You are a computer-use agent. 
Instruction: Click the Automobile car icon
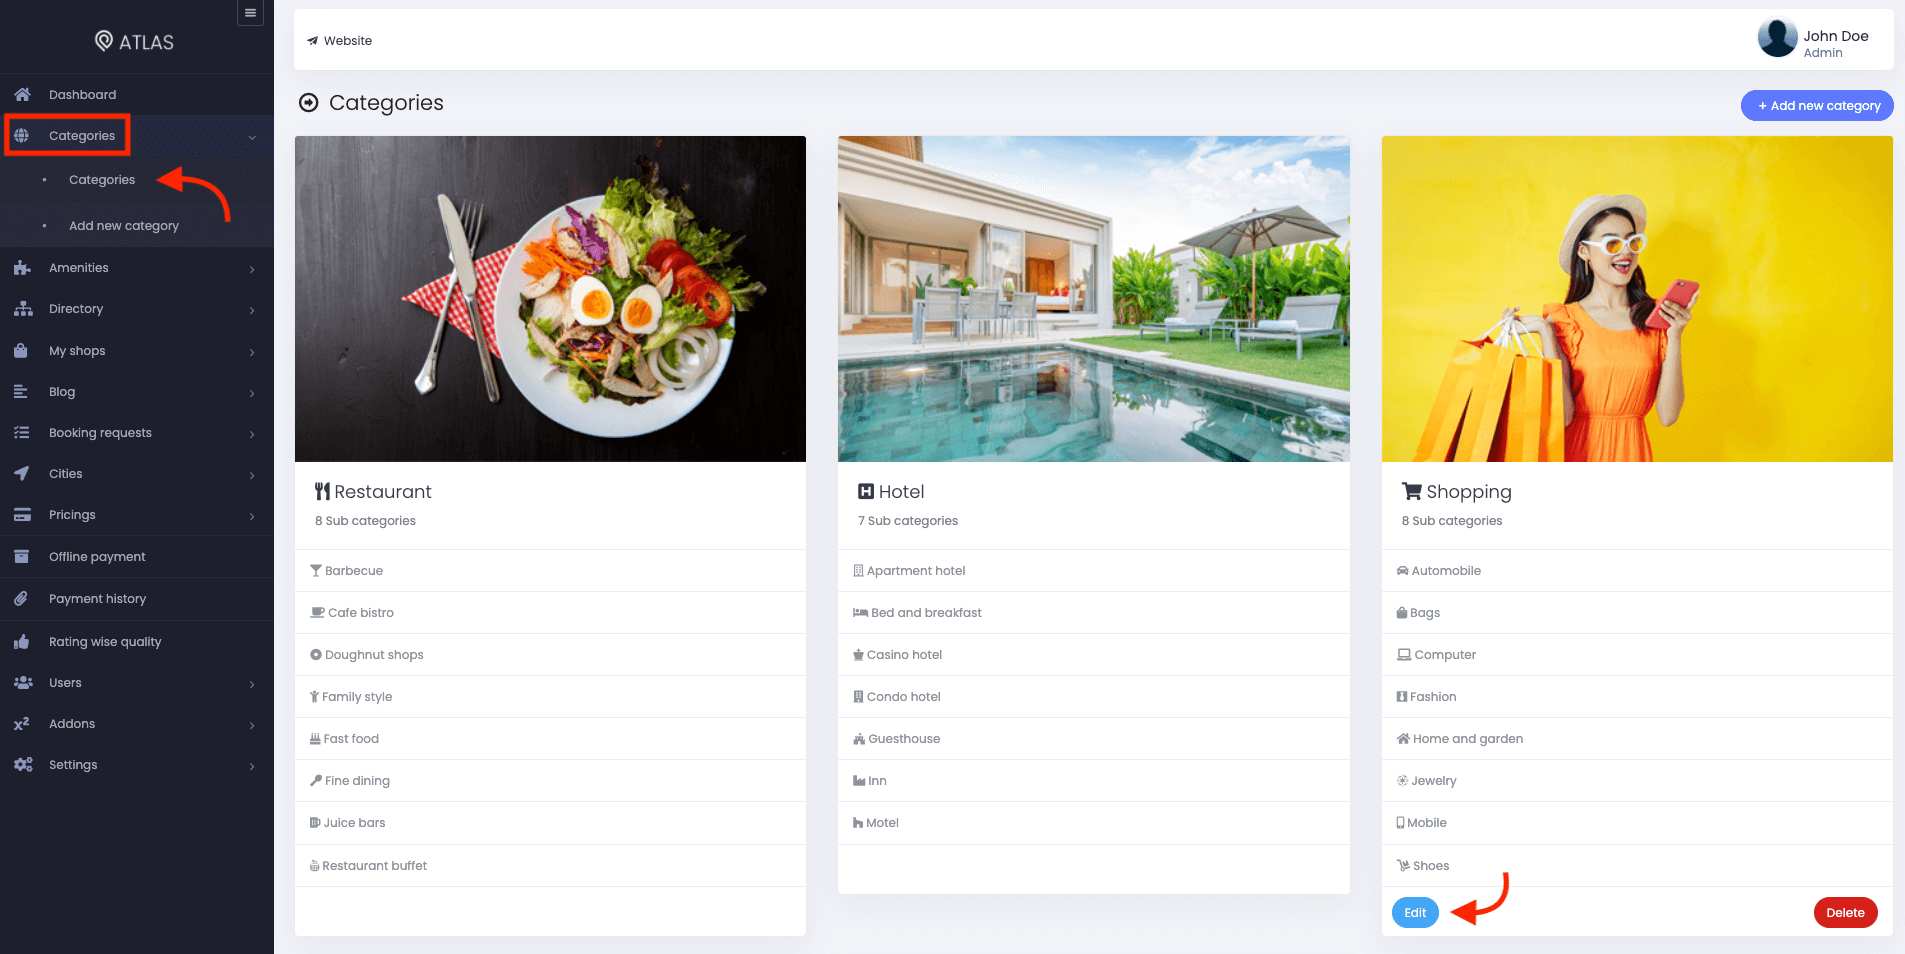tap(1402, 571)
